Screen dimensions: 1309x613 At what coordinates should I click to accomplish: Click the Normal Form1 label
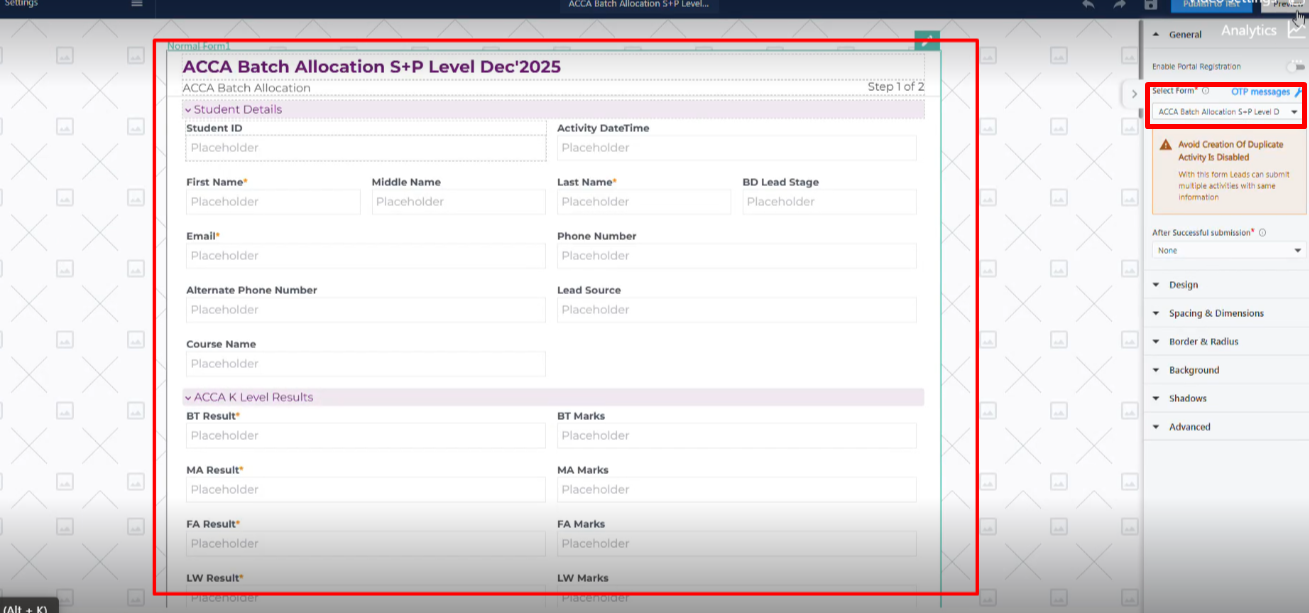(x=198, y=46)
